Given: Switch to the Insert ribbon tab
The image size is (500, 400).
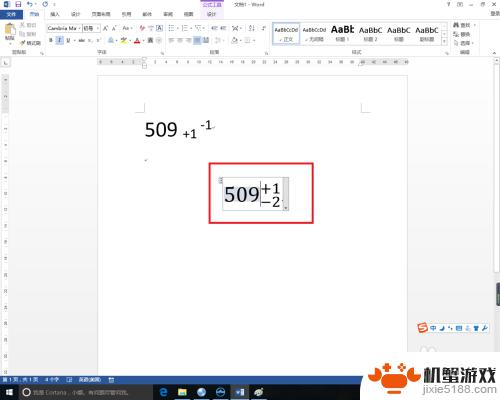Looking at the screenshot, I should point(55,14).
